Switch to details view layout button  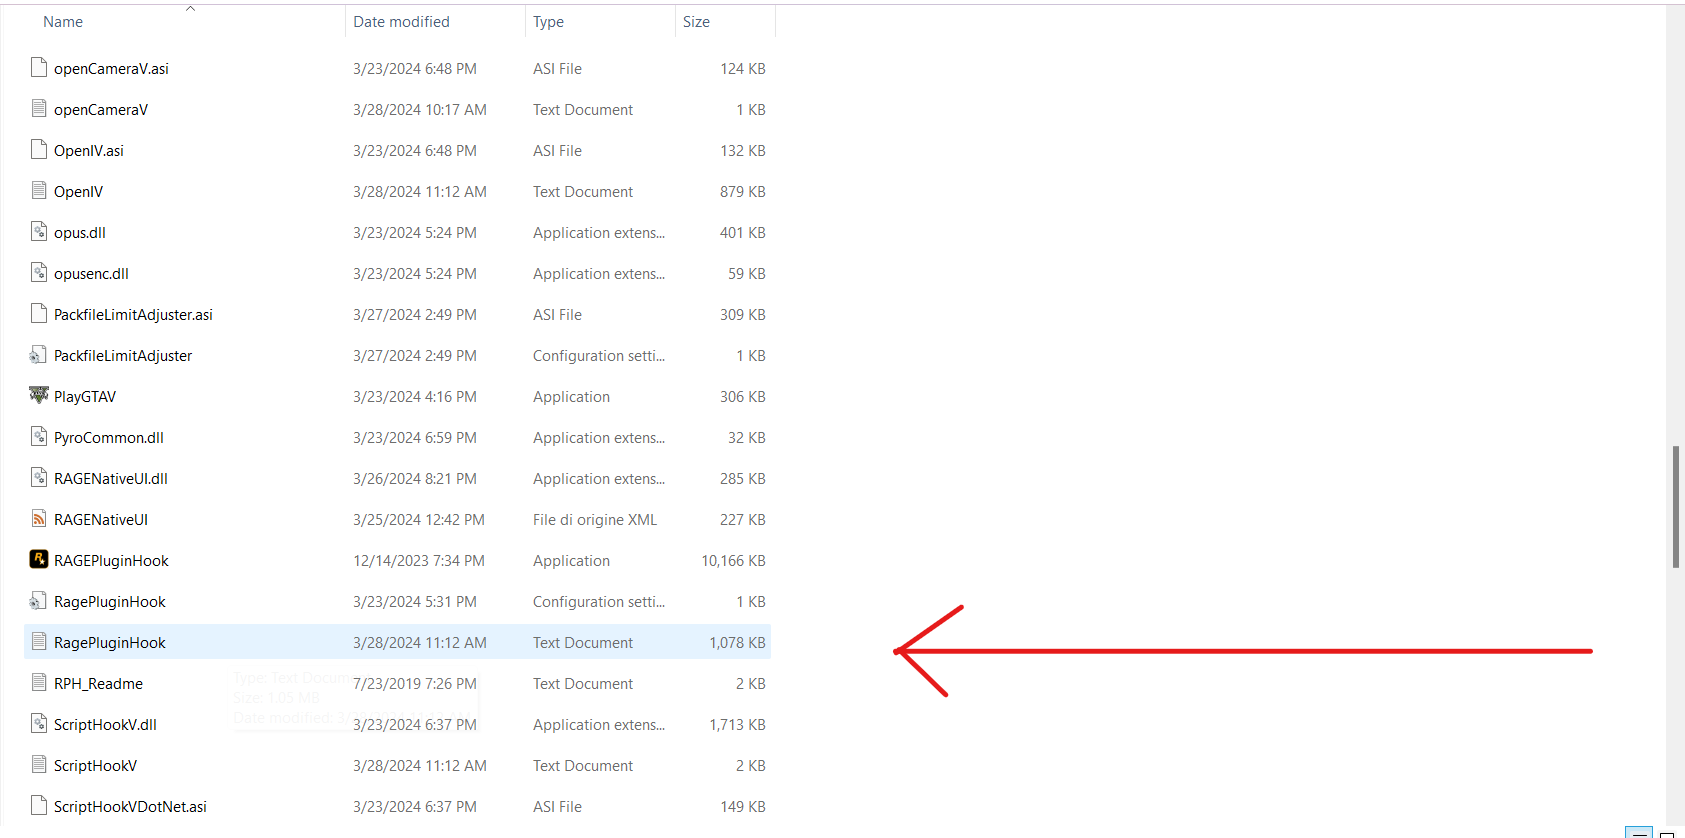tap(1638, 832)
